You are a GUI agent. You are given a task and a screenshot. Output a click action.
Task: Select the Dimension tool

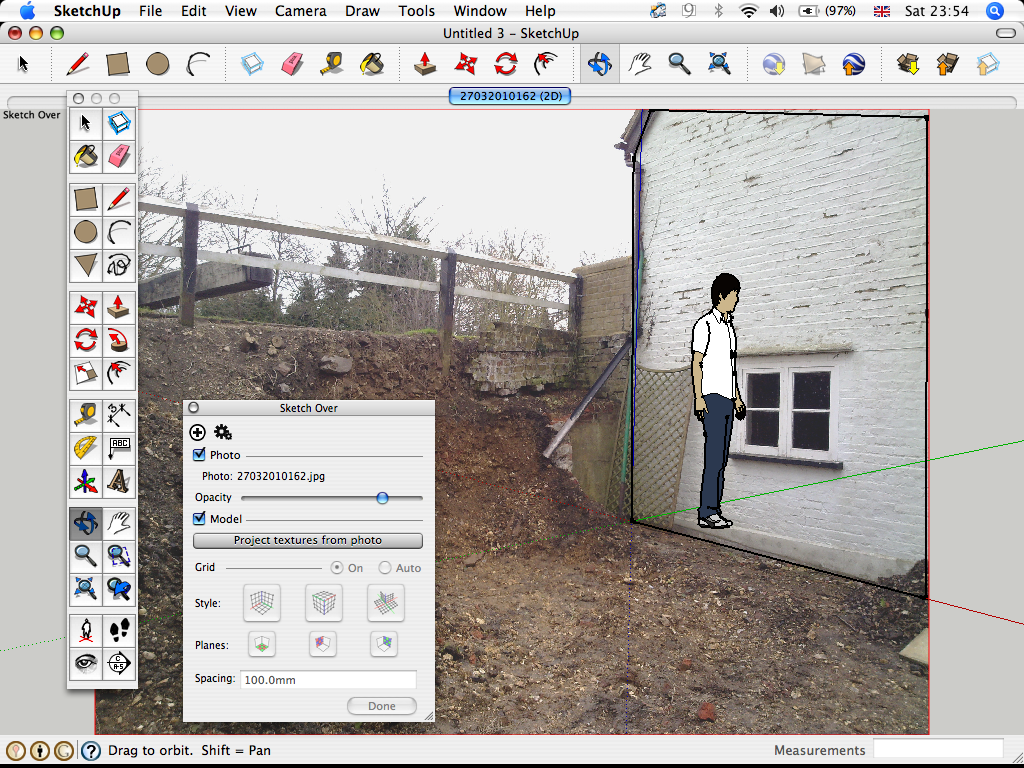point(119,415)
